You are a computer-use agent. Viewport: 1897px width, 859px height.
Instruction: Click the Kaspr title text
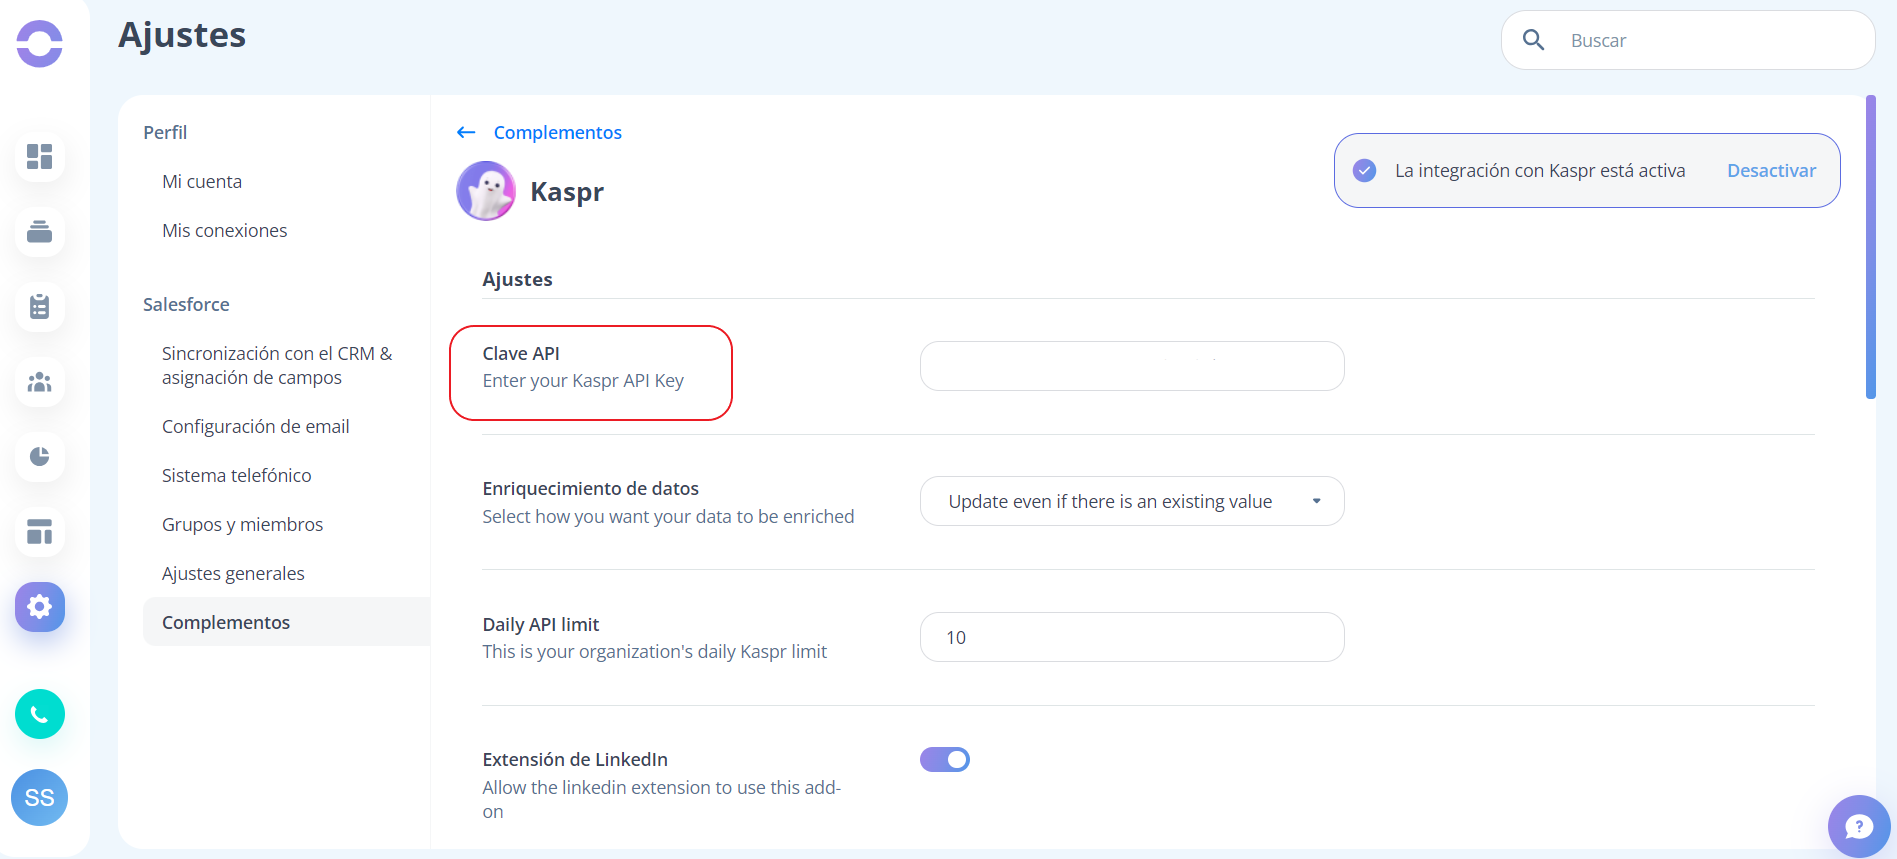(567, 191)
